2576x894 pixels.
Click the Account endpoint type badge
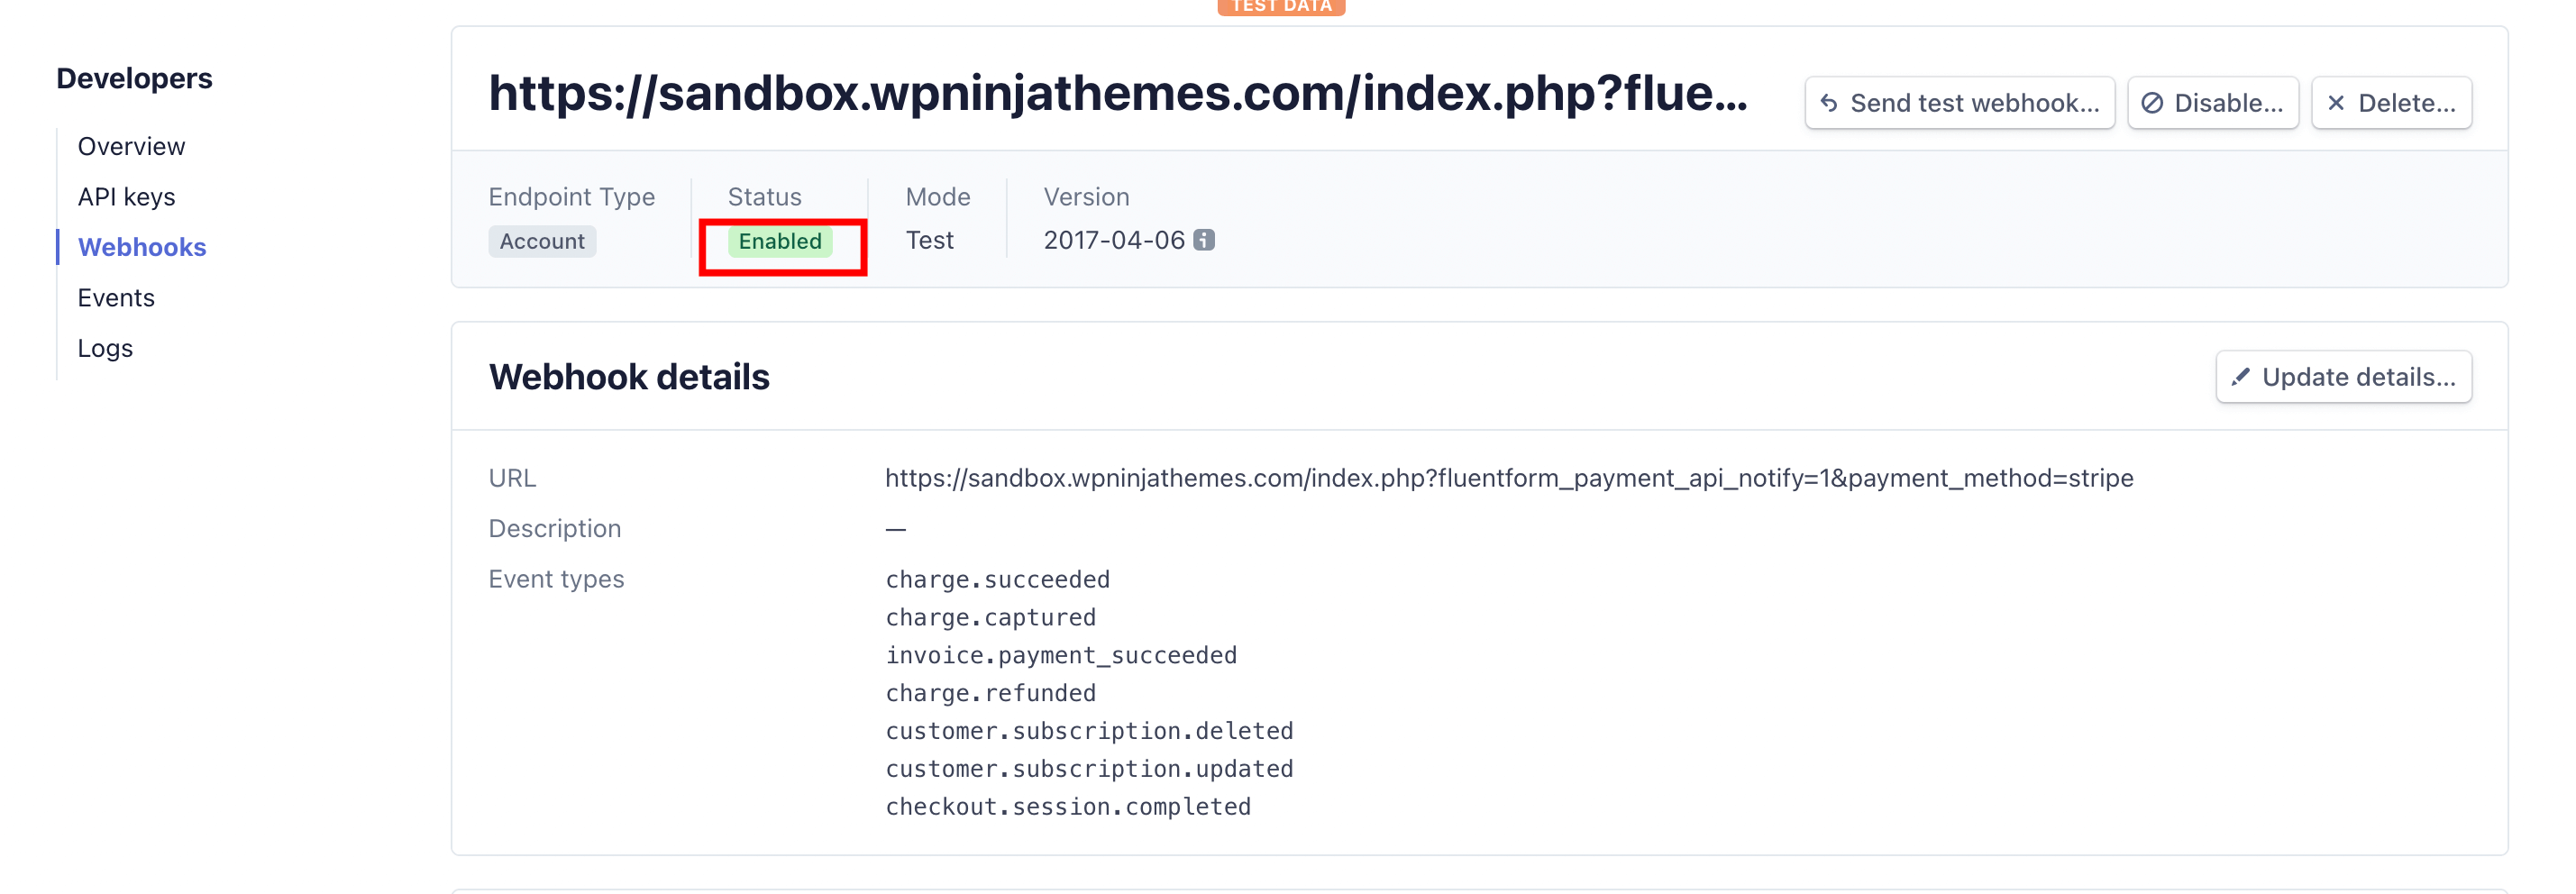click(541, 241)
